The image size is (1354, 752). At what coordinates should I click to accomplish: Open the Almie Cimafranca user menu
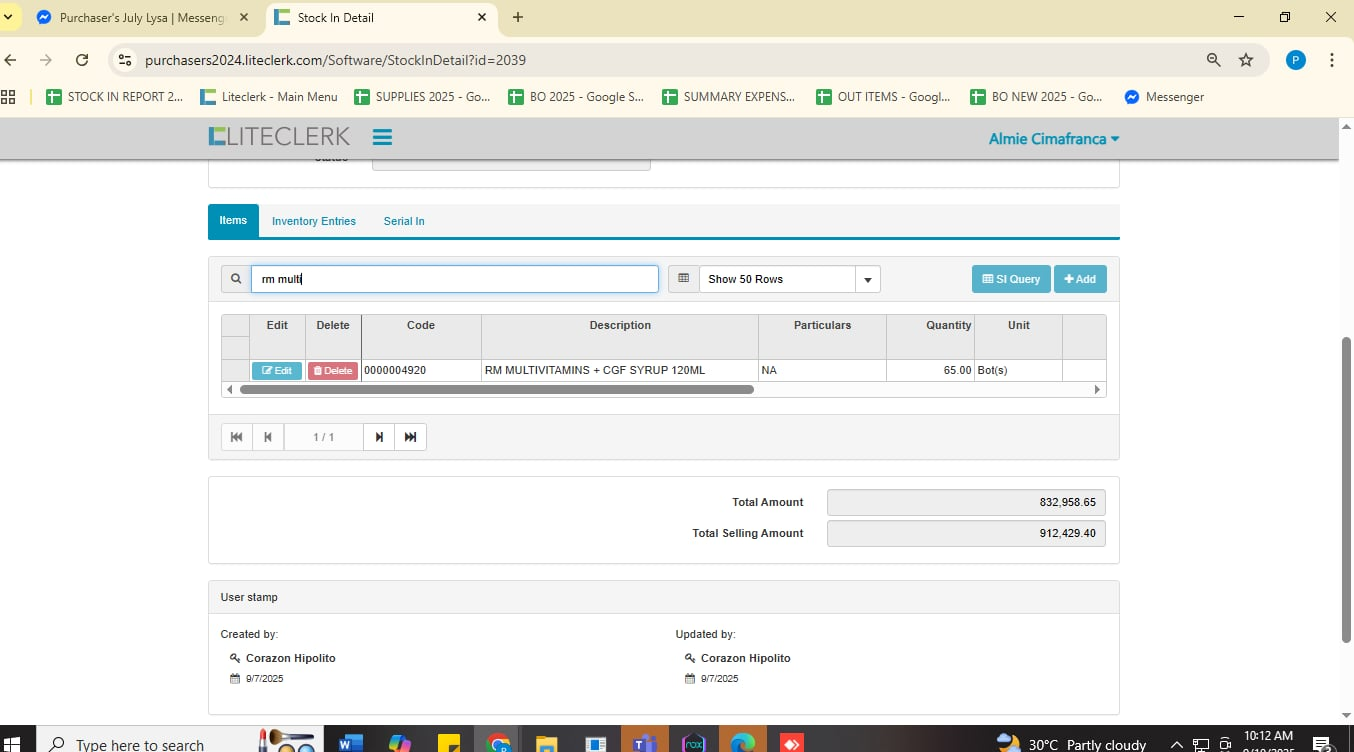pos(1053,139)
